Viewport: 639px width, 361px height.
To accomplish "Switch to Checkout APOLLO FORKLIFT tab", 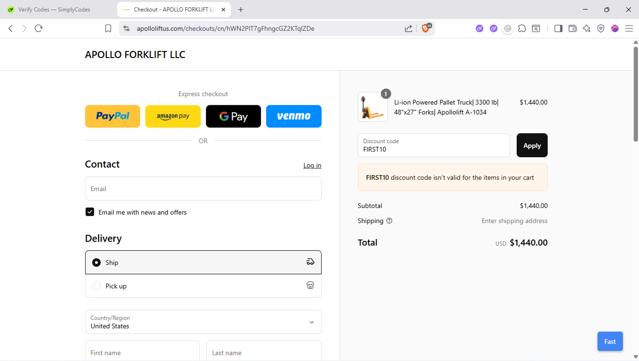I will pyautogui.click(x=174, y=9).
